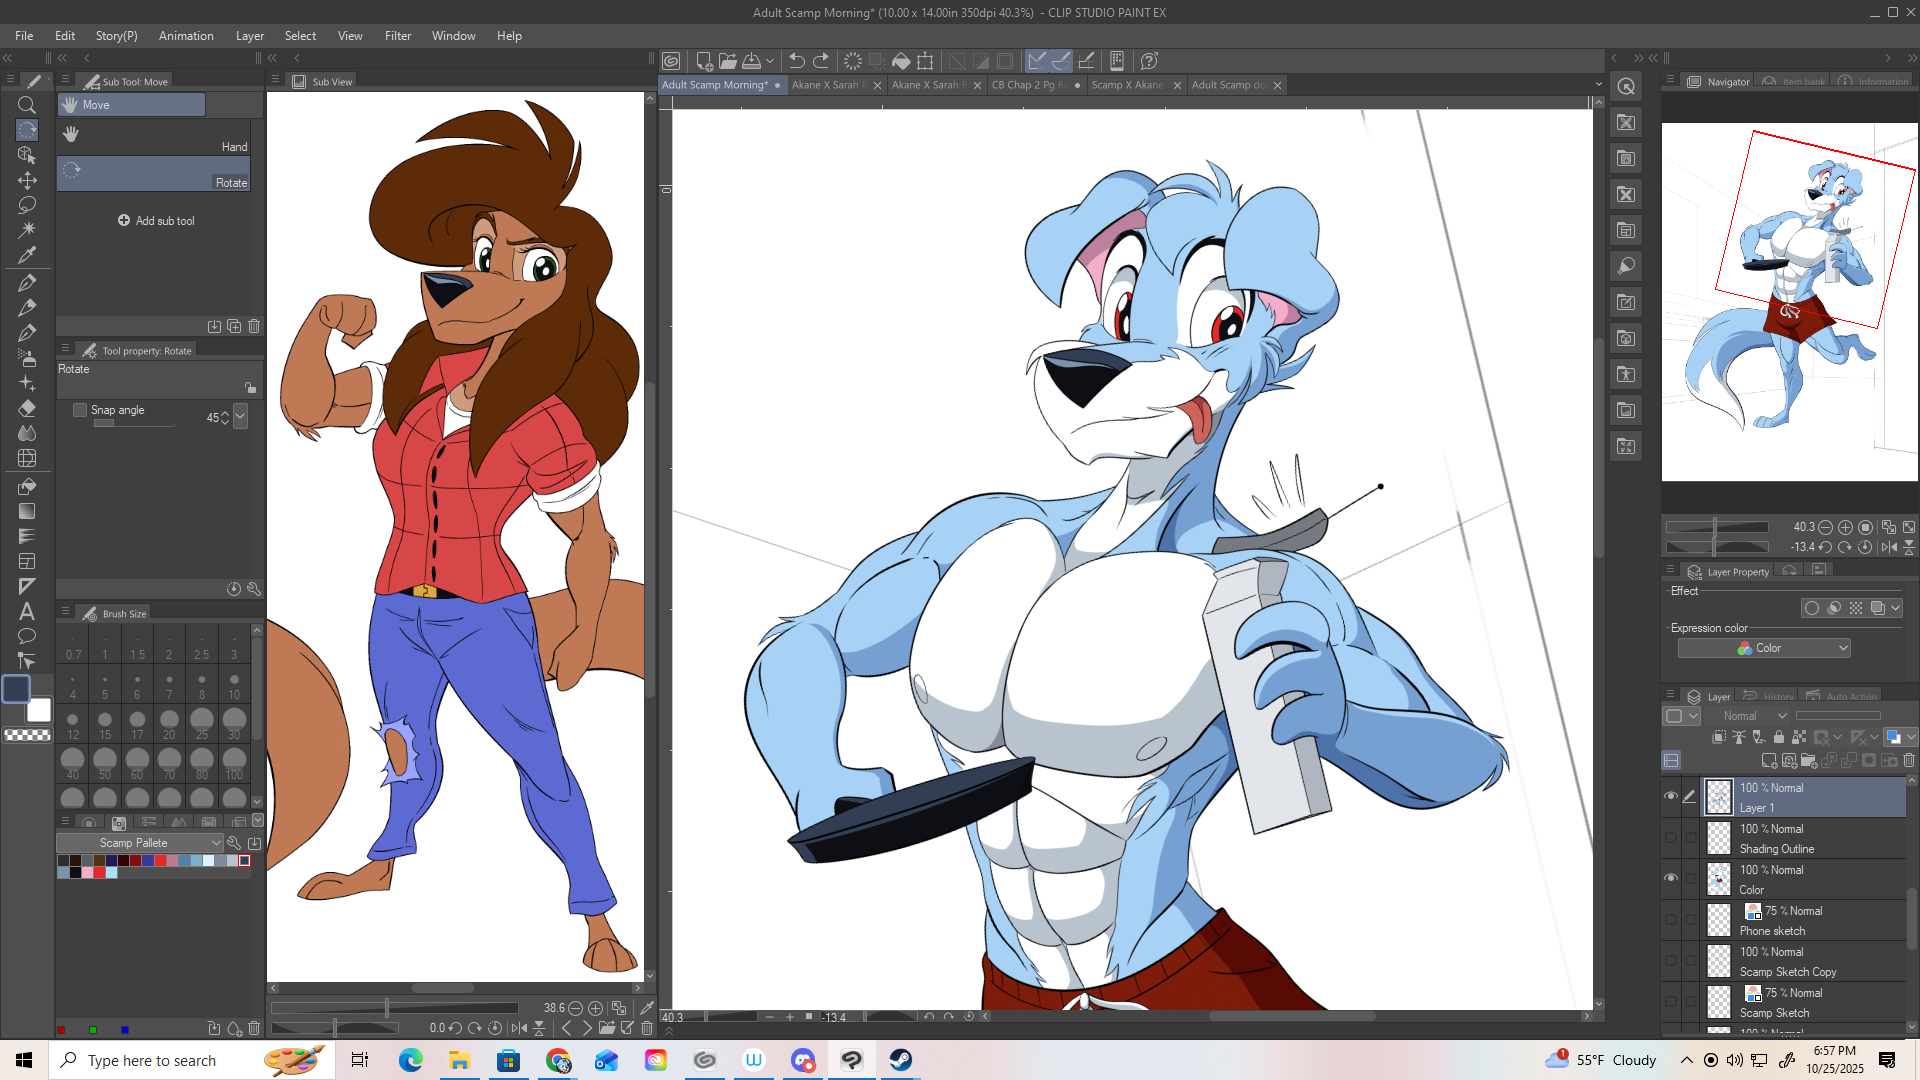Click the Undo arrow in command bar
The image size is (1920, 1080).
click(796, 61)
